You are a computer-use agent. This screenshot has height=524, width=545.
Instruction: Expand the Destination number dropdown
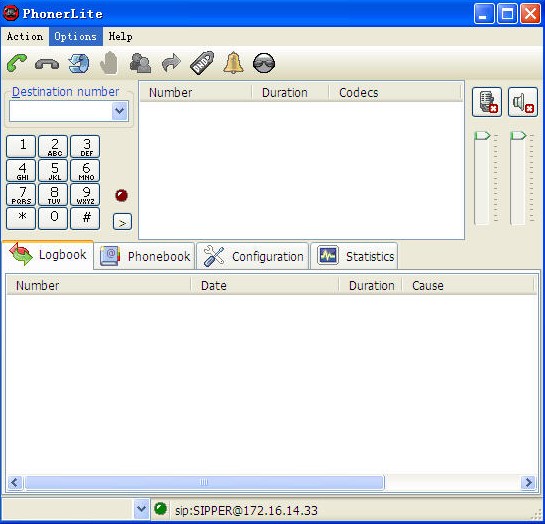click(x=120, y=111)
